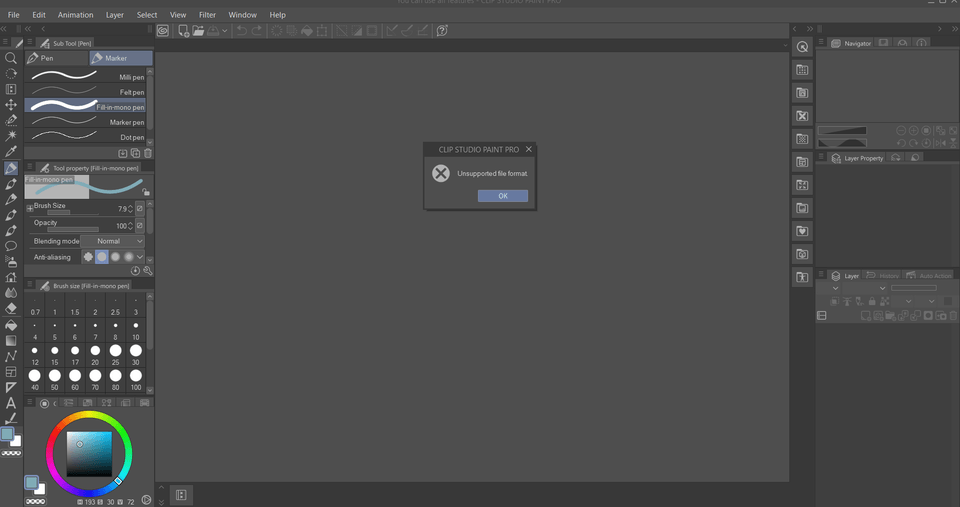This screenshot has height=507, width=960.
Task: Select the Eyedropper tool
Action: click(10, 151)
